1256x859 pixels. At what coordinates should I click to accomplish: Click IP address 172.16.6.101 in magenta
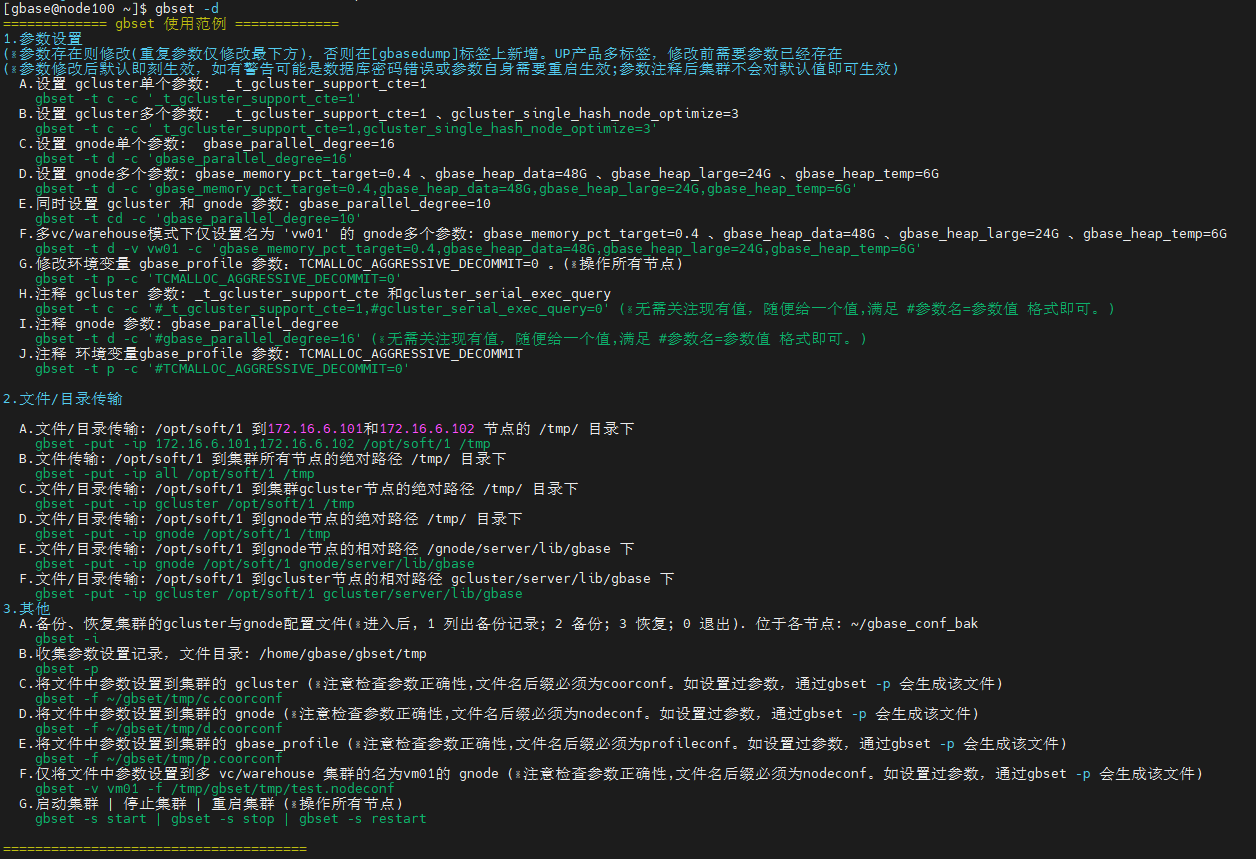[315, 428]
